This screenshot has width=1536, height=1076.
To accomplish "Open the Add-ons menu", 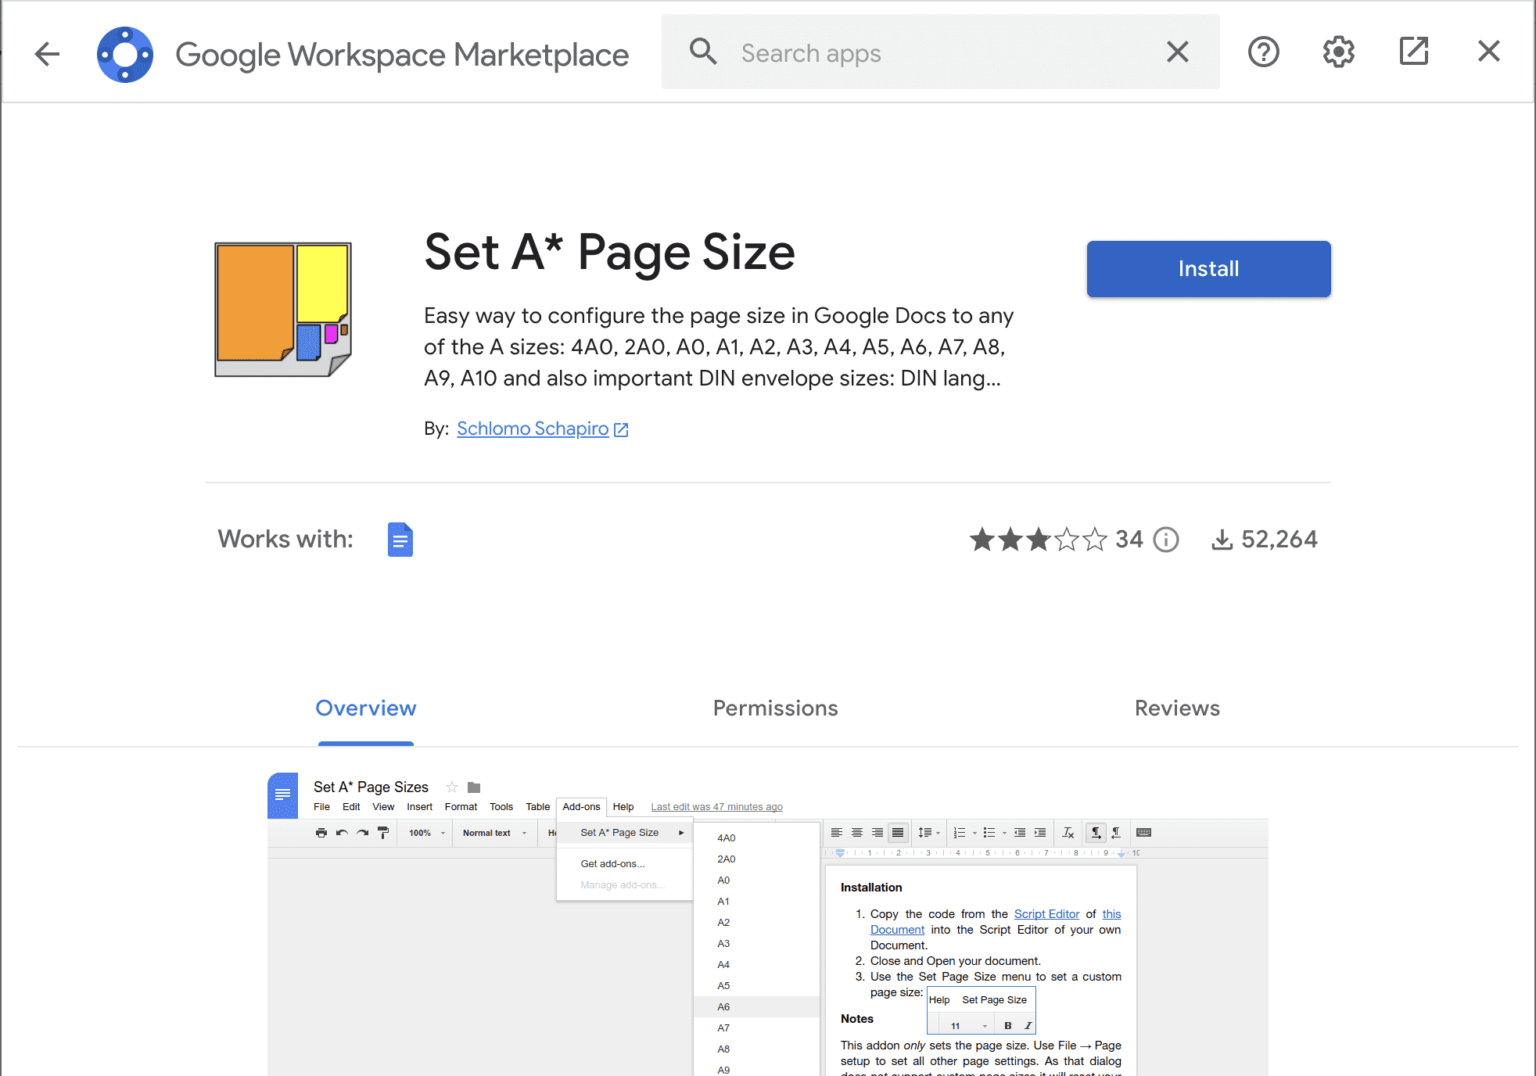I will pos(581,806).
